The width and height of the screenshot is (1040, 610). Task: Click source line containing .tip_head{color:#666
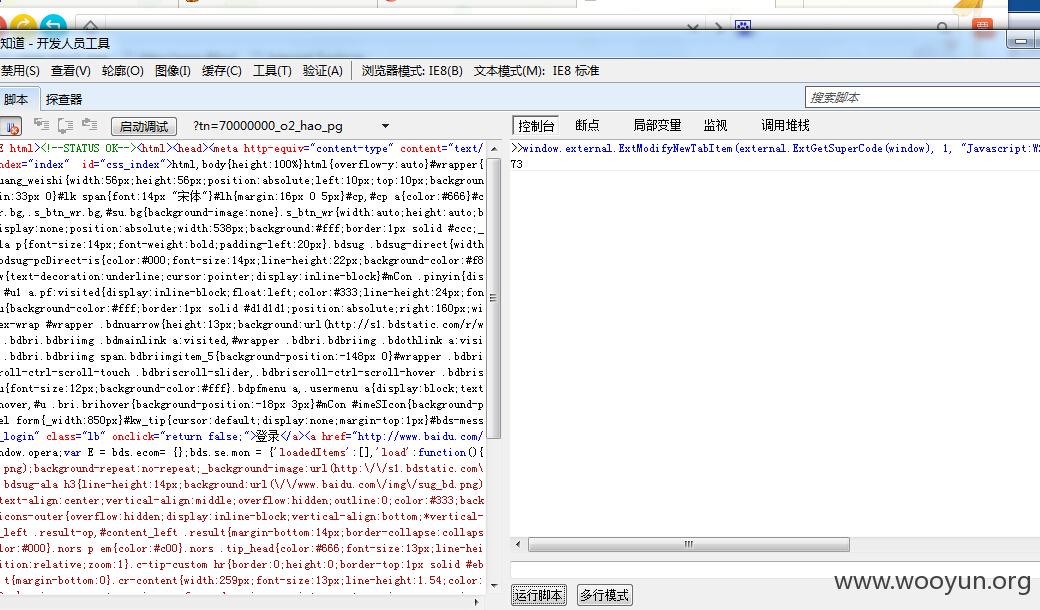coord(242,548)
